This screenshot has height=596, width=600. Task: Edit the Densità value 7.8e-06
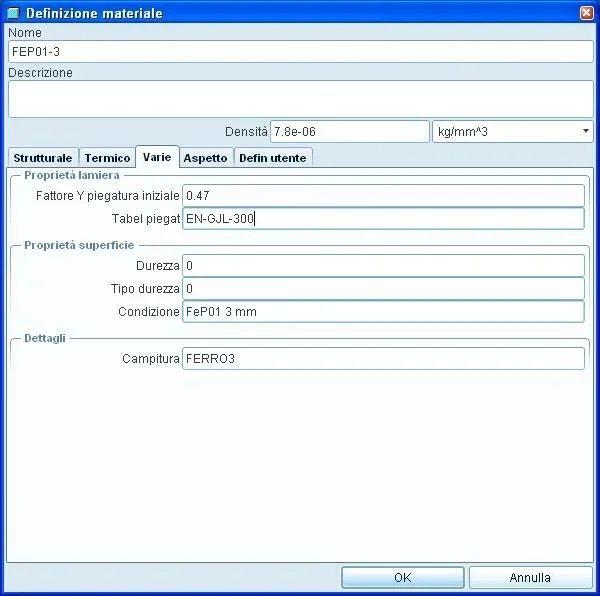point(350,132)
